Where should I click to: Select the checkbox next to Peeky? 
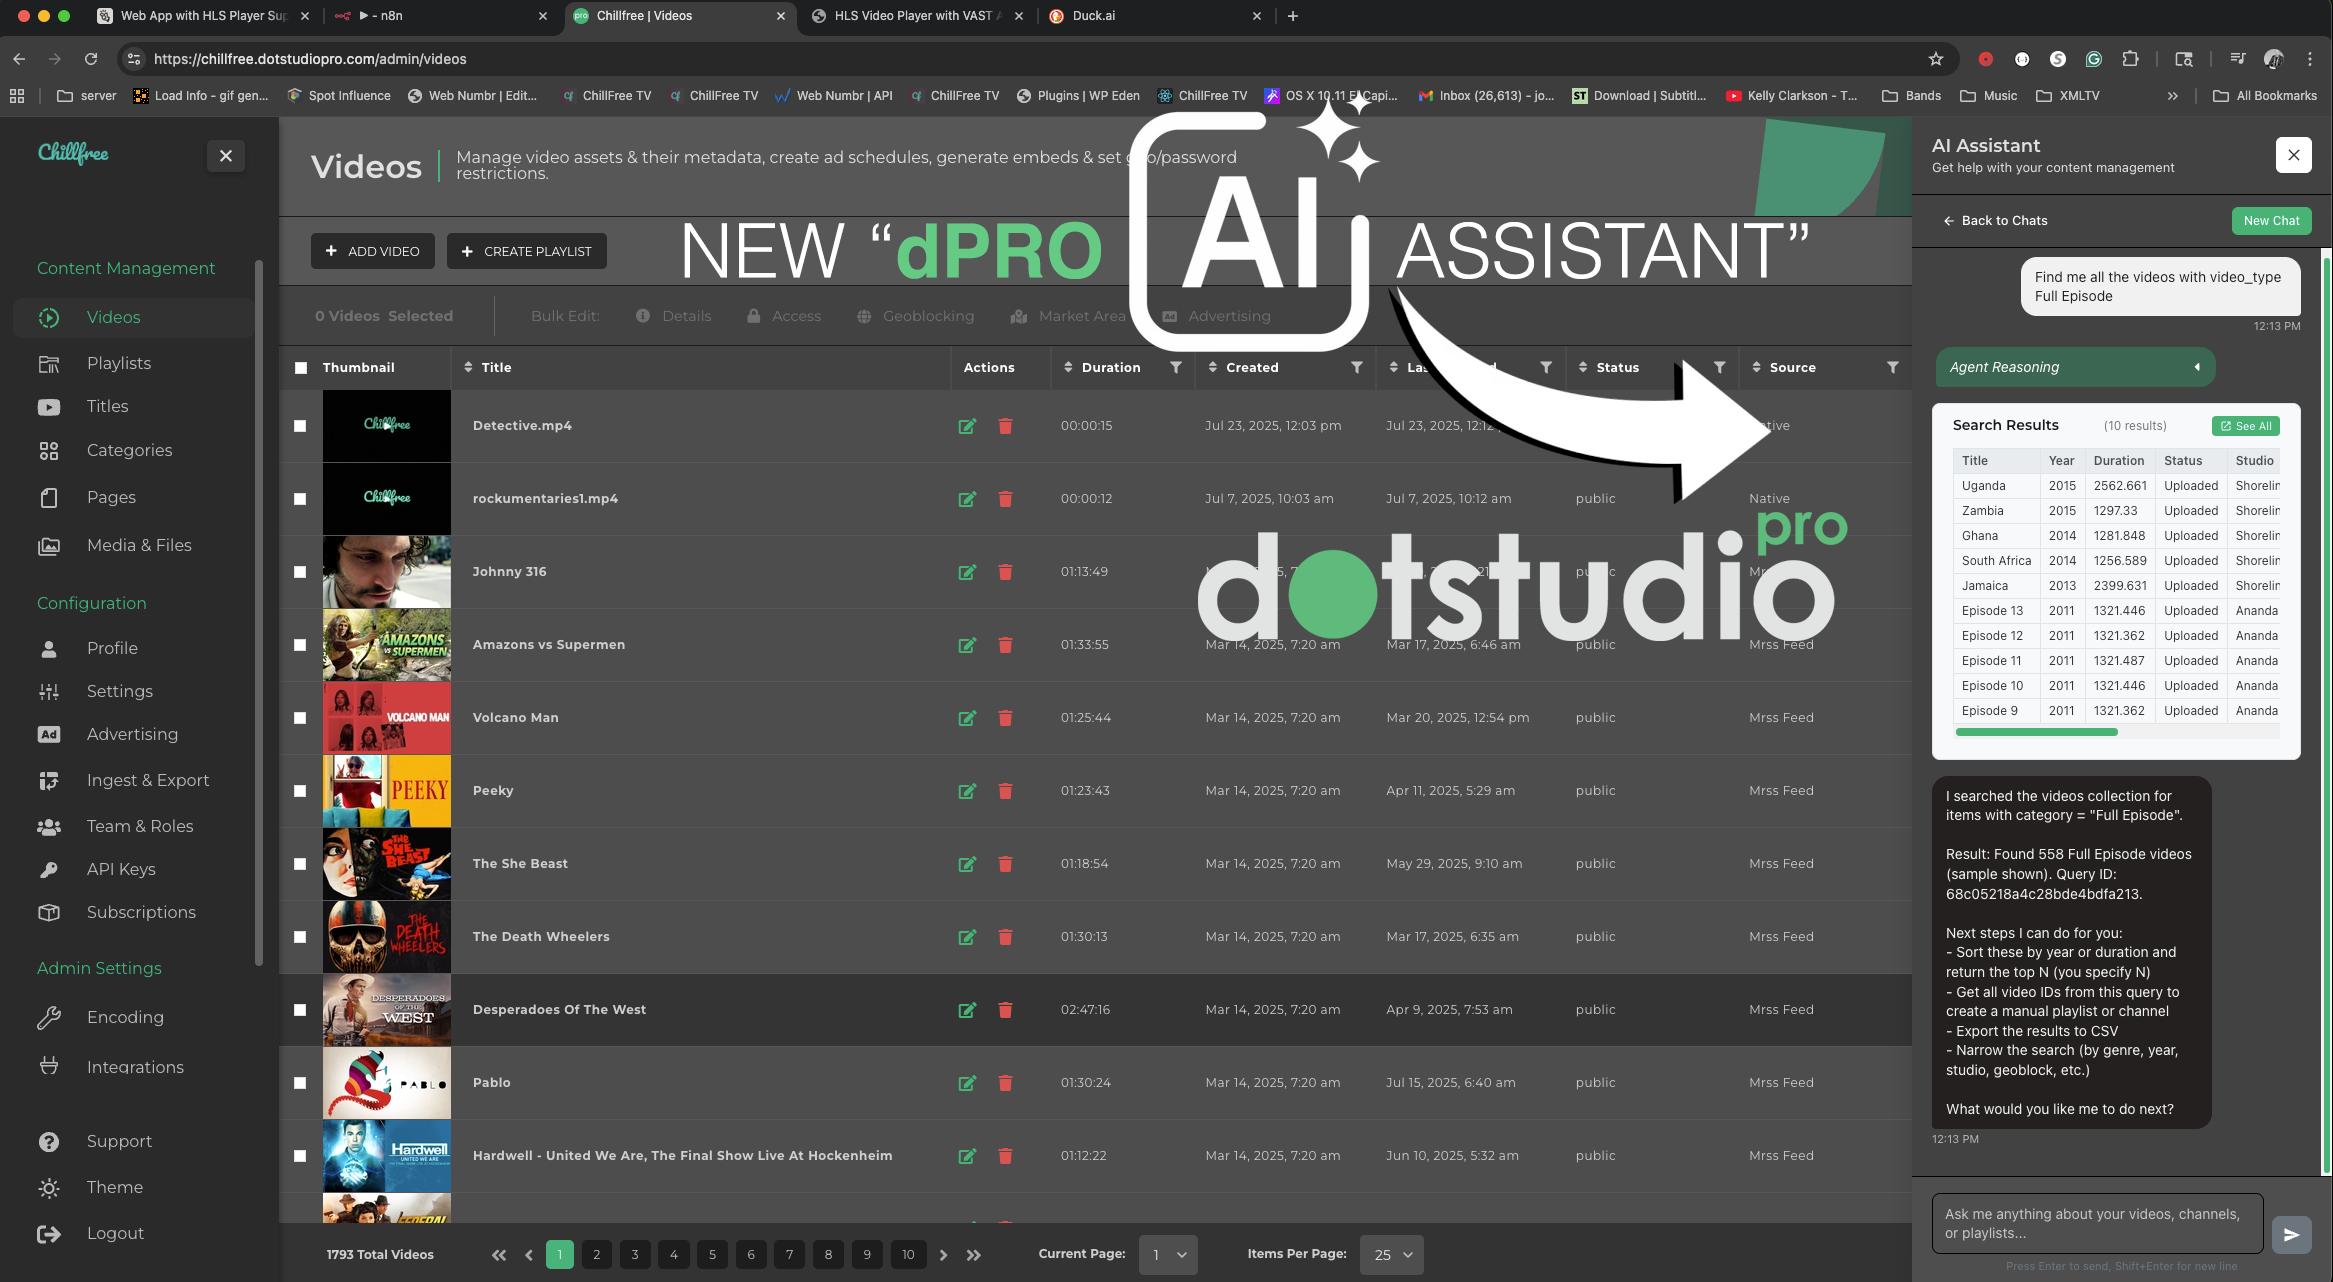300,791
